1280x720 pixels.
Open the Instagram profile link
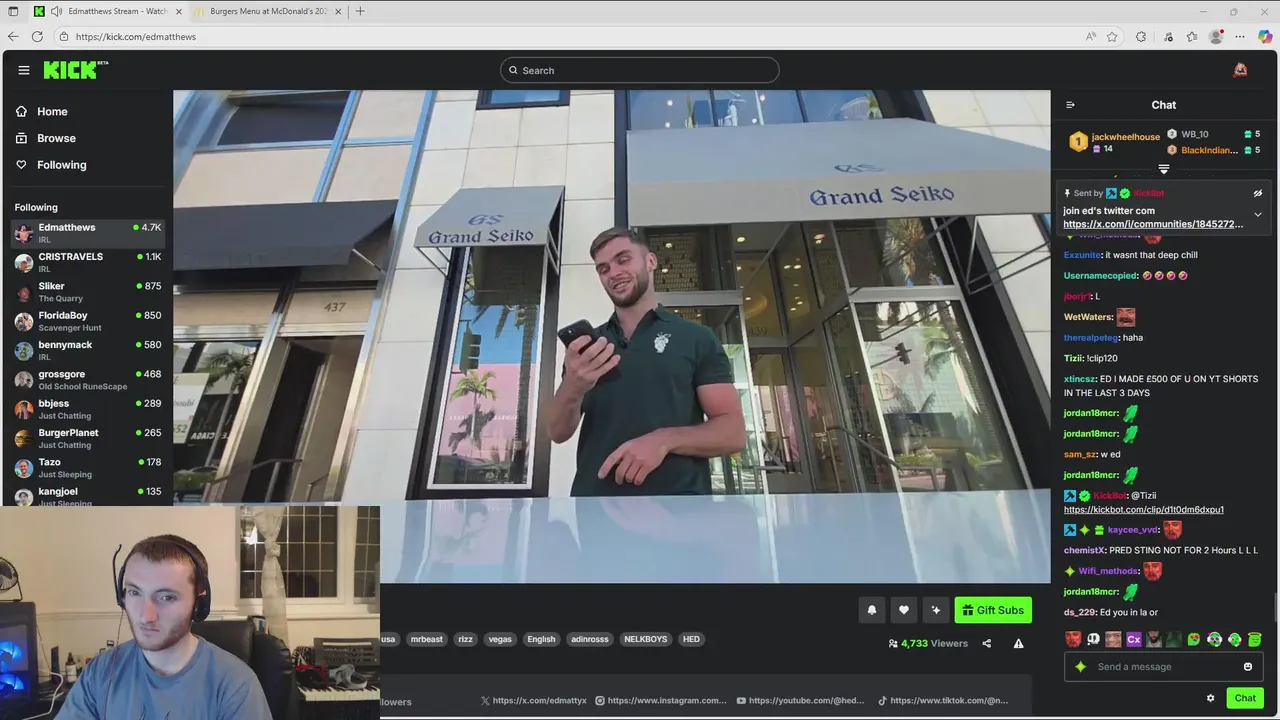661,701
